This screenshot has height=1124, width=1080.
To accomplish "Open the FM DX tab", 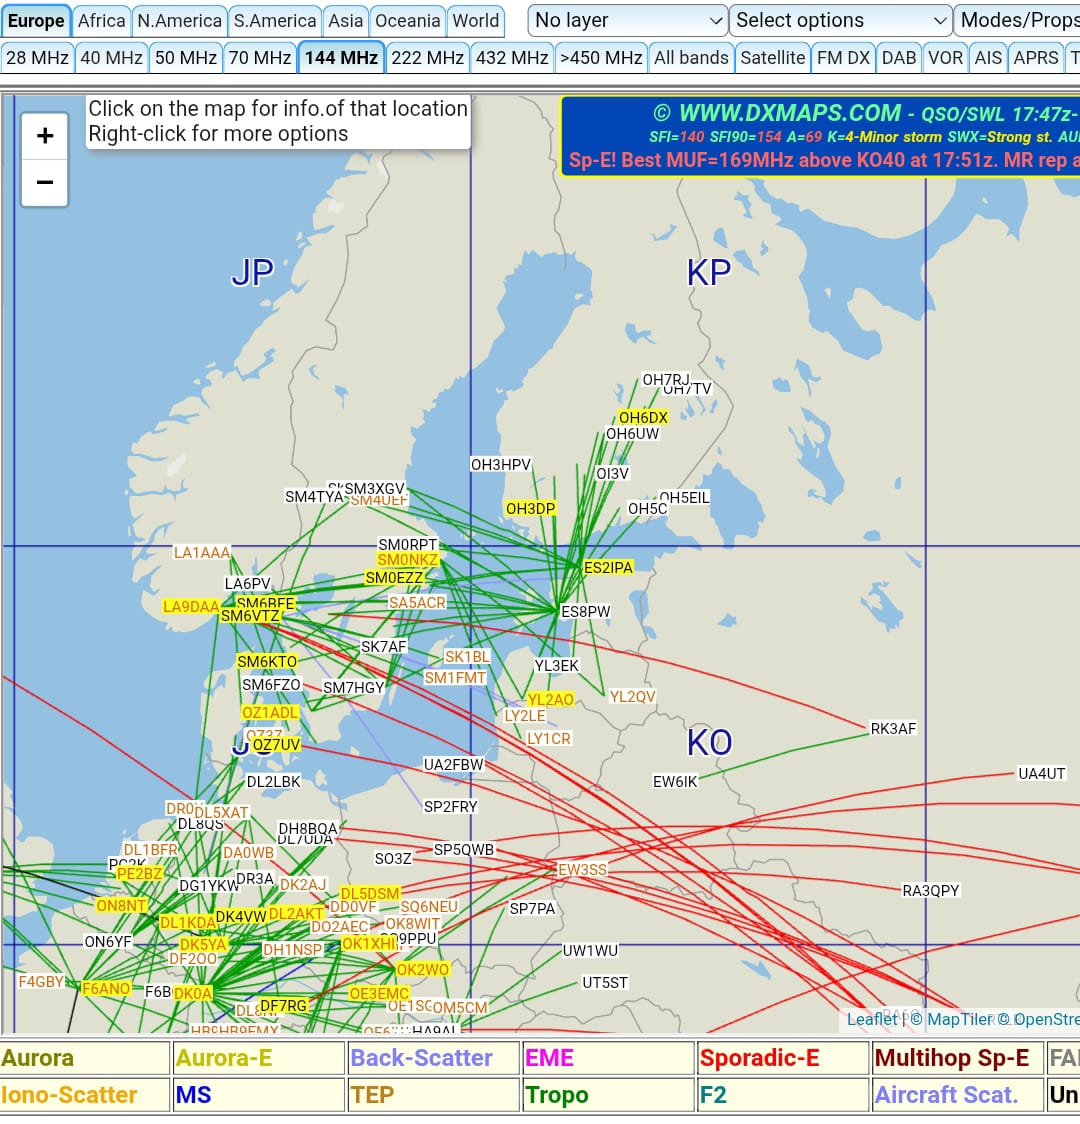I will coord(844,57).
